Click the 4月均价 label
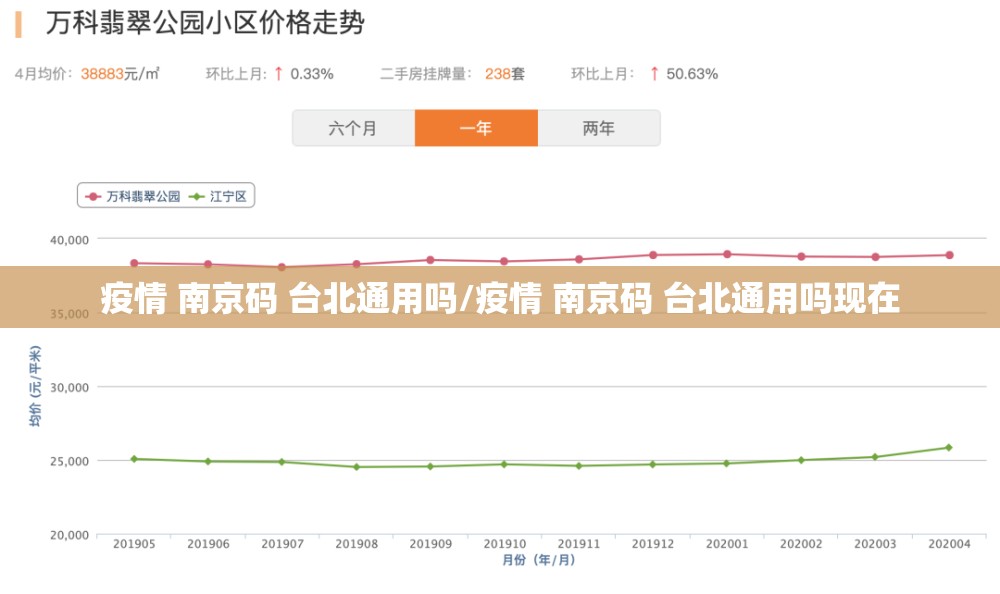The height and width of the screenshot is (594, 1000). tap(43, 74)
